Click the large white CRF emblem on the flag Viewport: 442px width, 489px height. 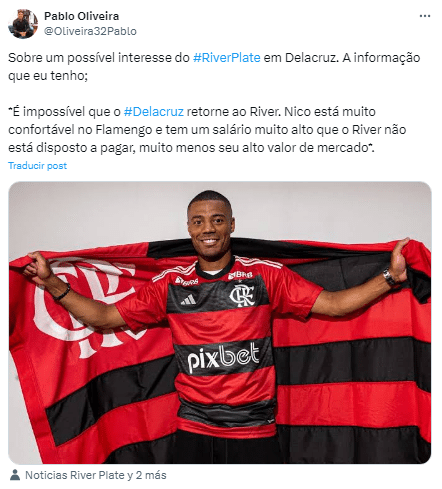pos(85,308)
